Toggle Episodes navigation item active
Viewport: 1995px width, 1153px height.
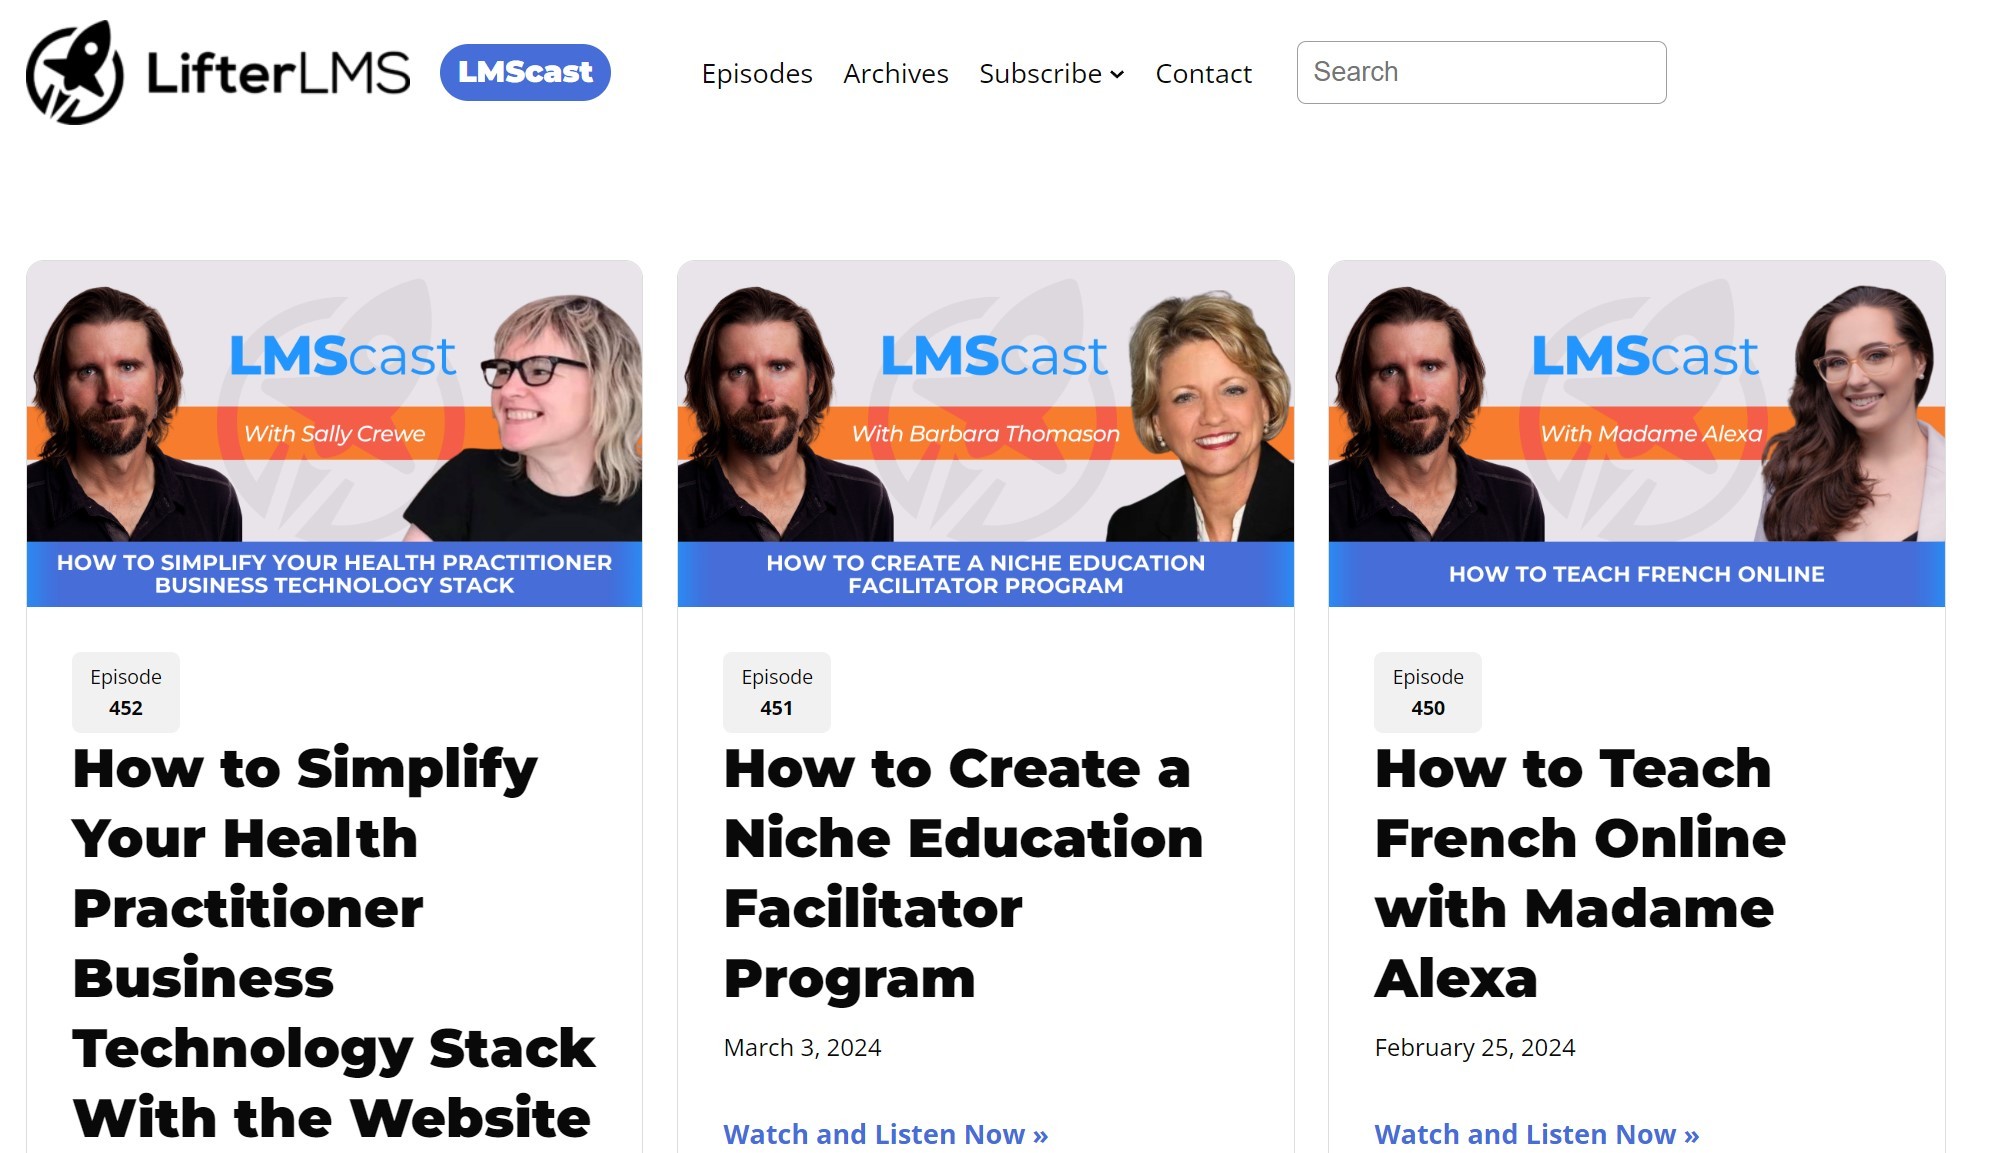point(756,71)
